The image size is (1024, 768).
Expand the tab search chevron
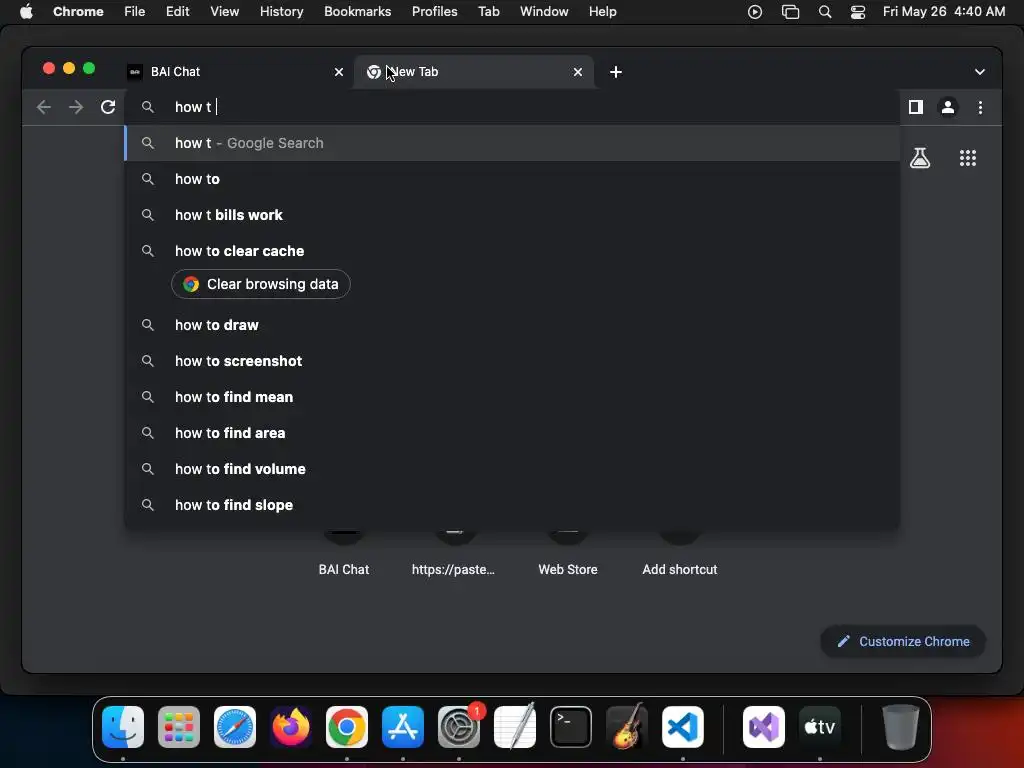pyautogui.click(x=980, y=72)
